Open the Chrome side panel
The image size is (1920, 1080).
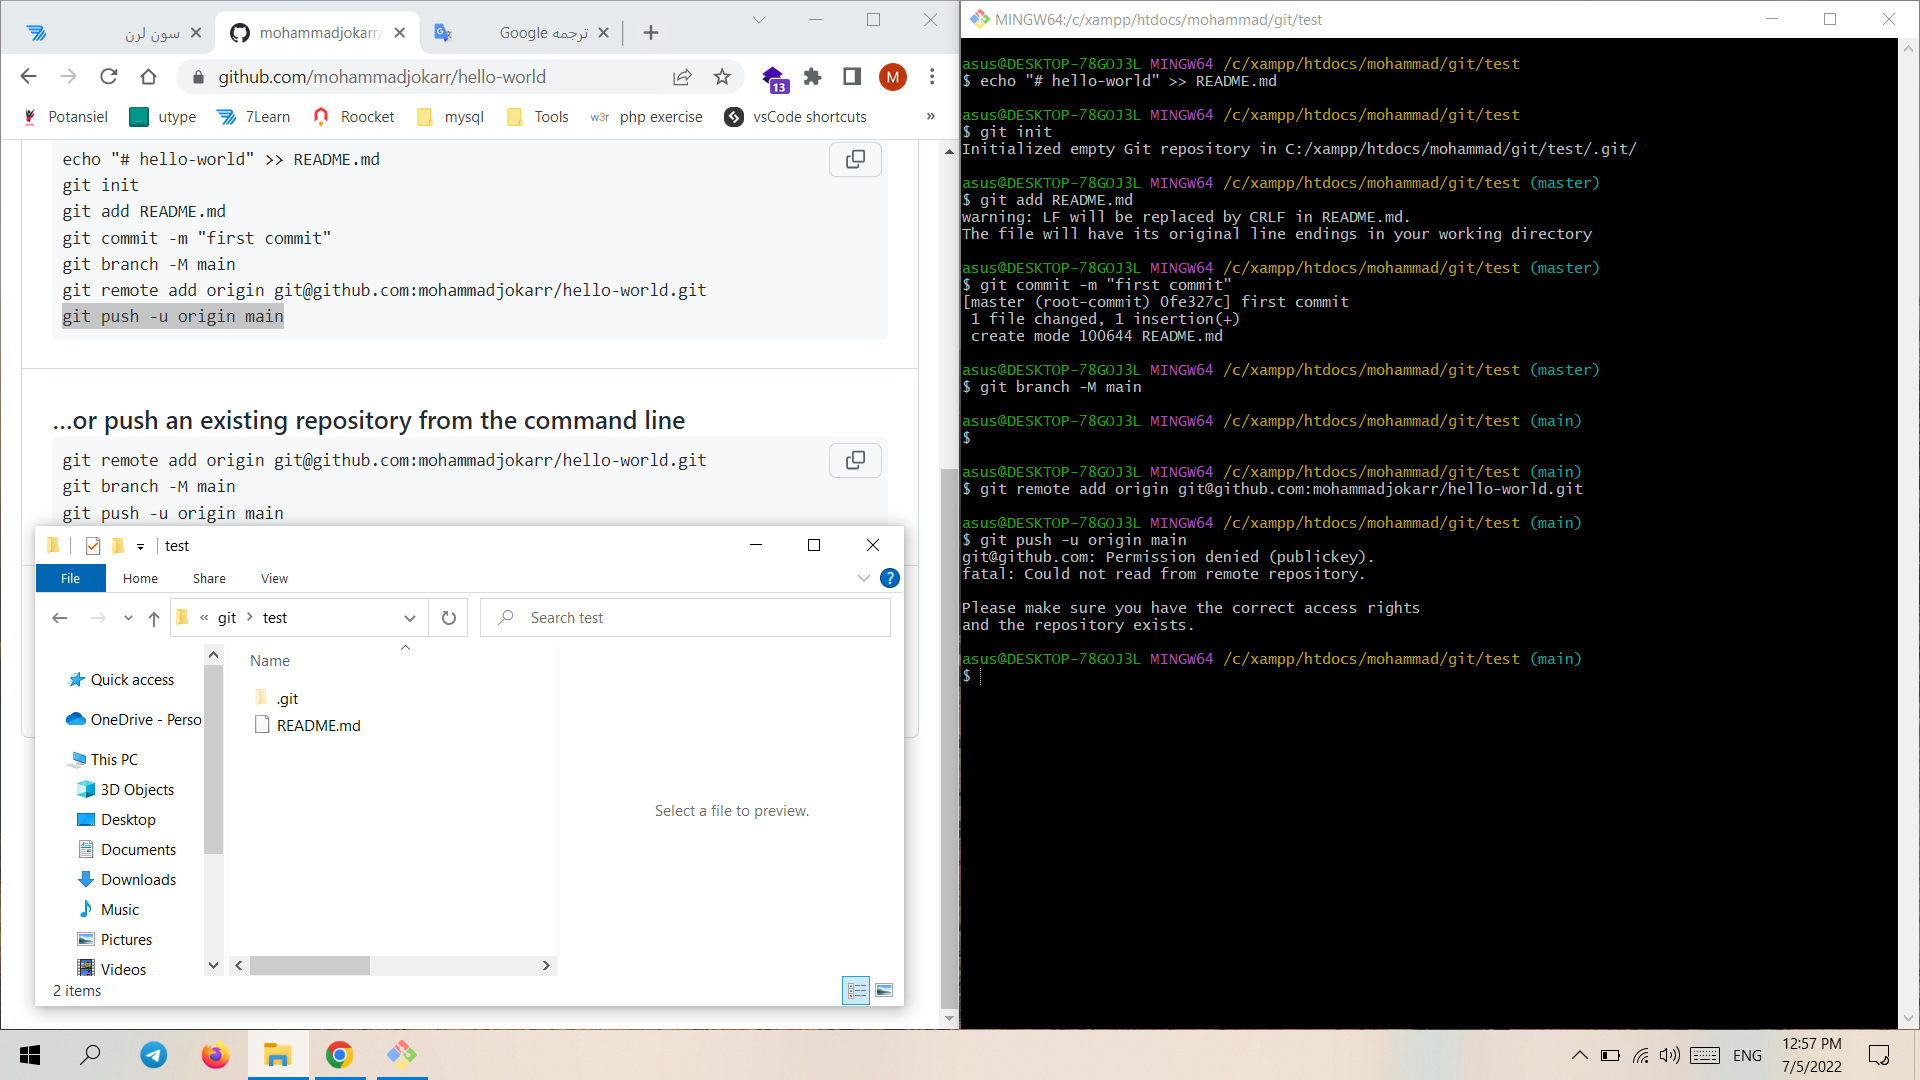852,77
